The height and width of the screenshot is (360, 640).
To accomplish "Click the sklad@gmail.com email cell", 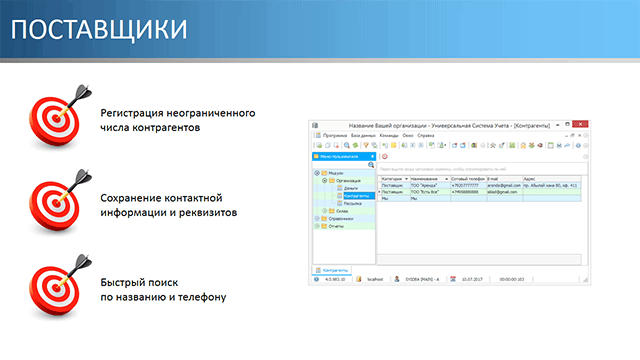I will (x=504, y=192).
